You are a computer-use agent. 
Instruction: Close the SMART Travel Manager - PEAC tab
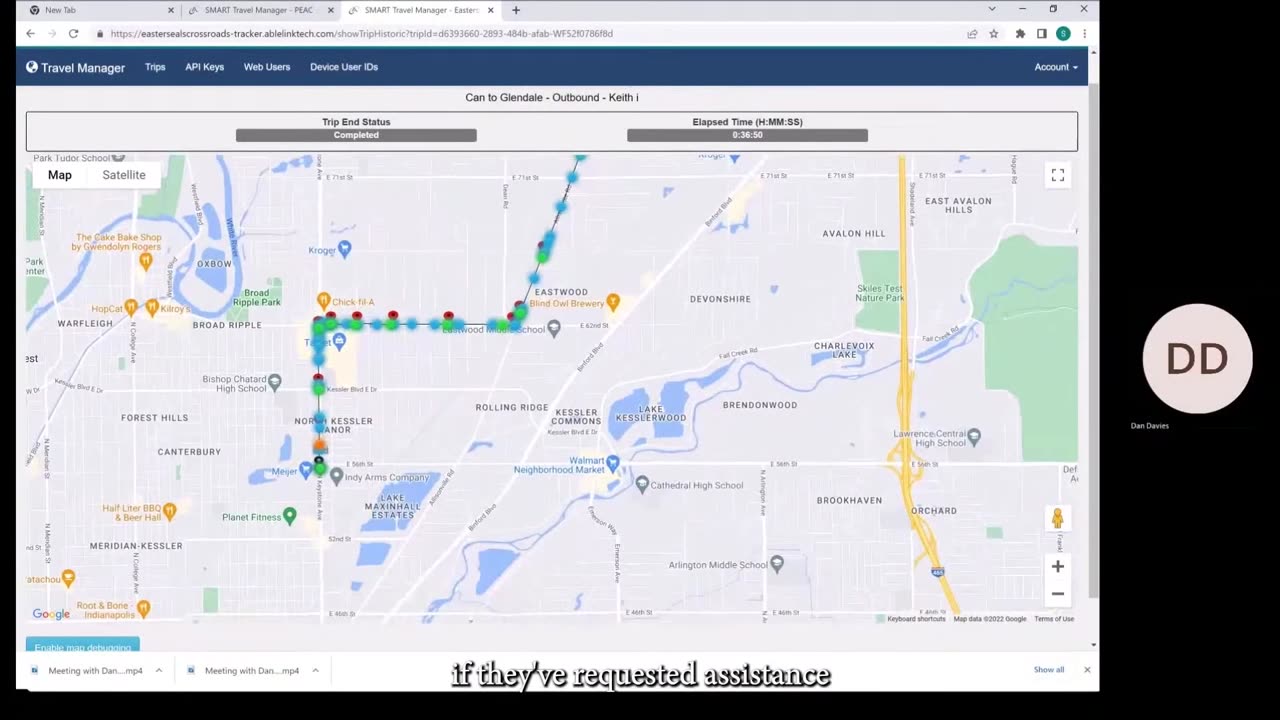pyautogui.click(x=331, y=10)
